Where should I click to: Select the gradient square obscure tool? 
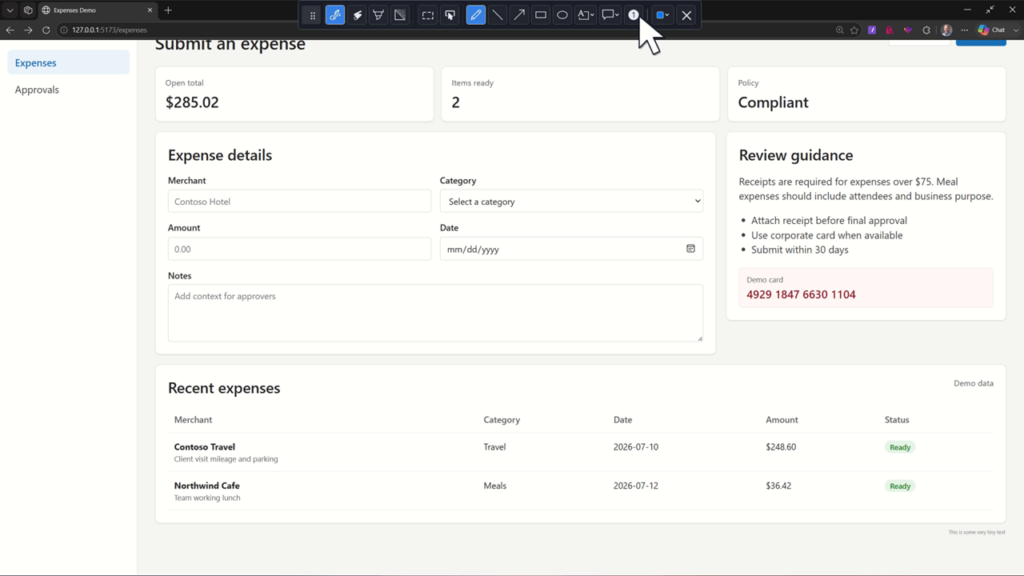(400, 15)
